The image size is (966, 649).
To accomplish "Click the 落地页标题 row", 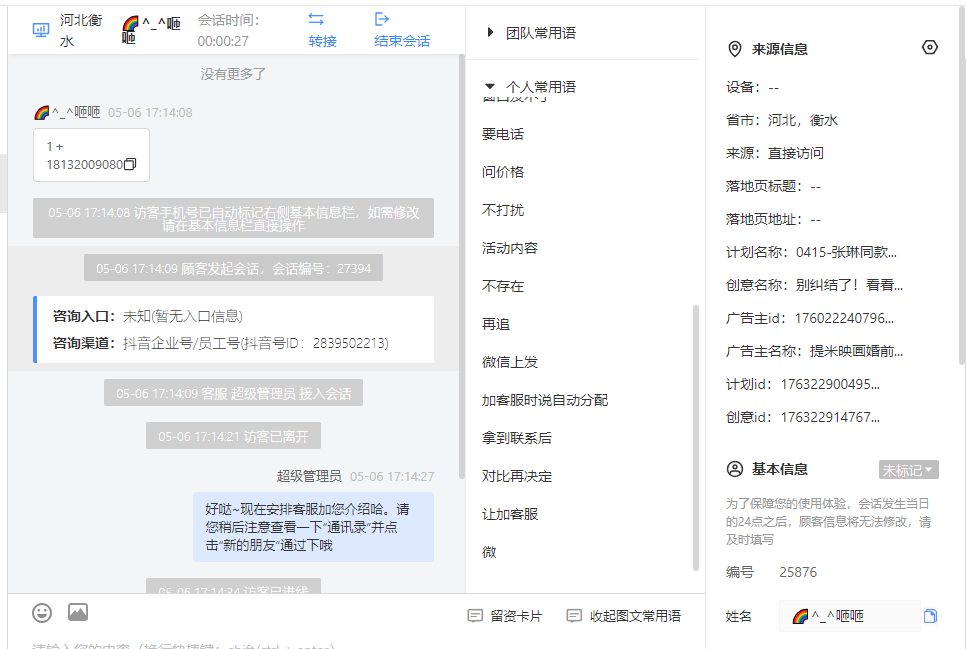I will click(773, 186).
